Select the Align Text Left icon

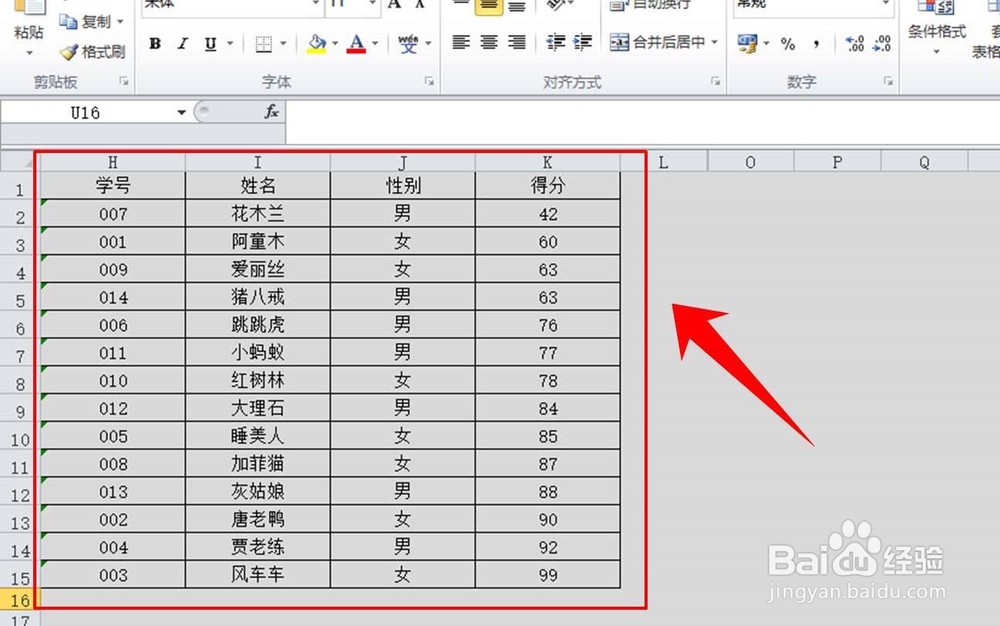(x=460, y=44)
